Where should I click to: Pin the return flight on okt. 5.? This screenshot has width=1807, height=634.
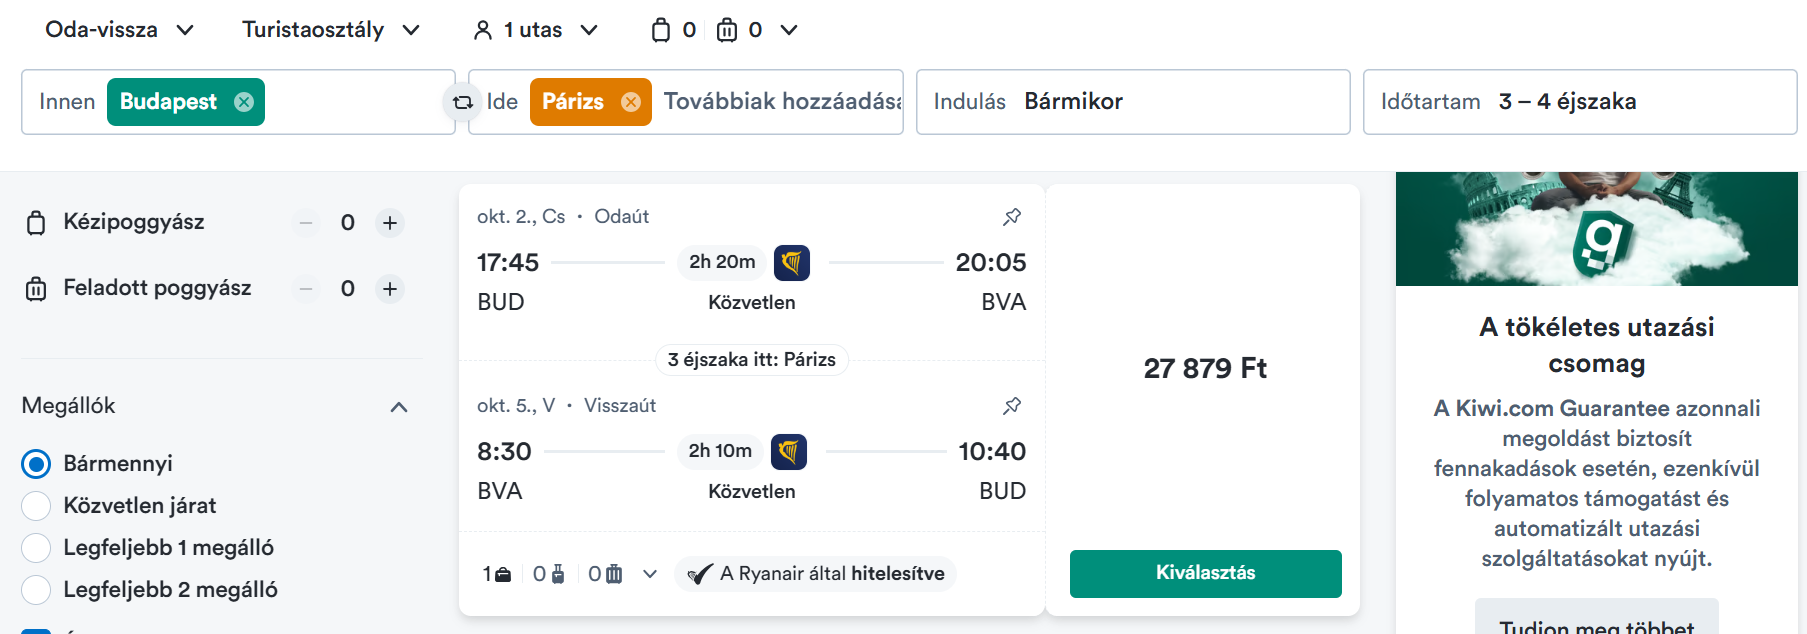coord(1012,405)
